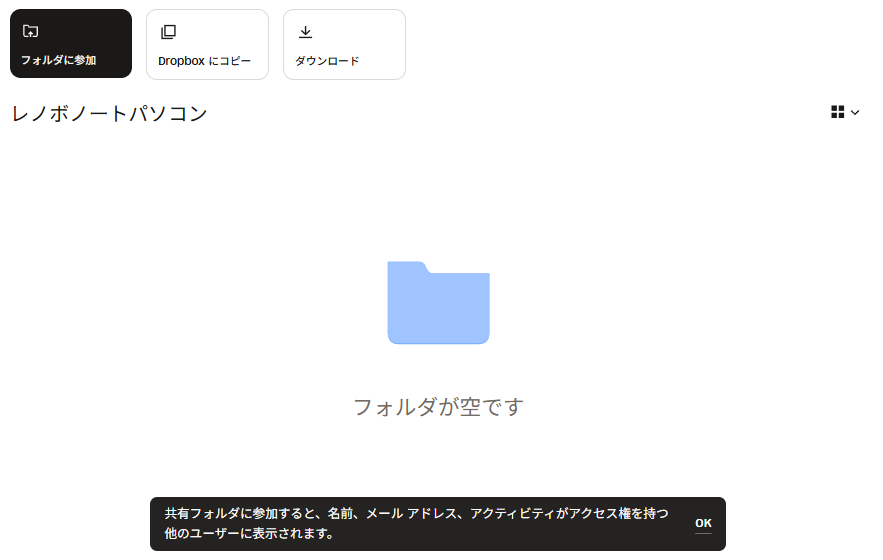Click the shared folder notice text in banner
Screen dimensions: 883x560
[x=416, y=523]
